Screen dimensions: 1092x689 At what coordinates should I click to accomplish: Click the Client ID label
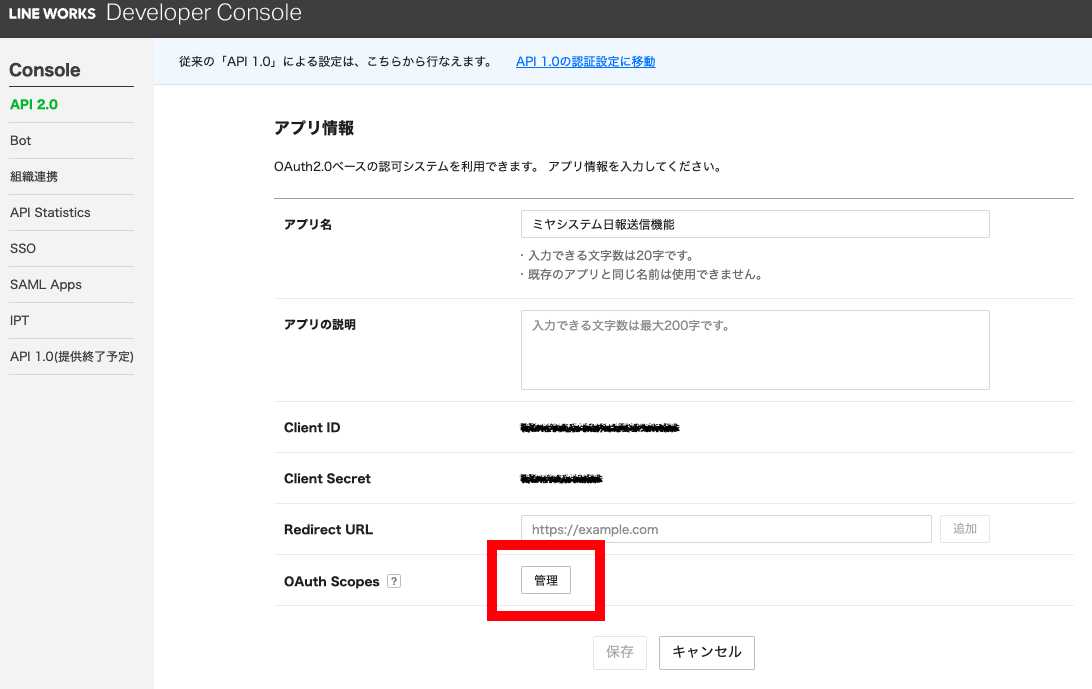coord(312,428)
